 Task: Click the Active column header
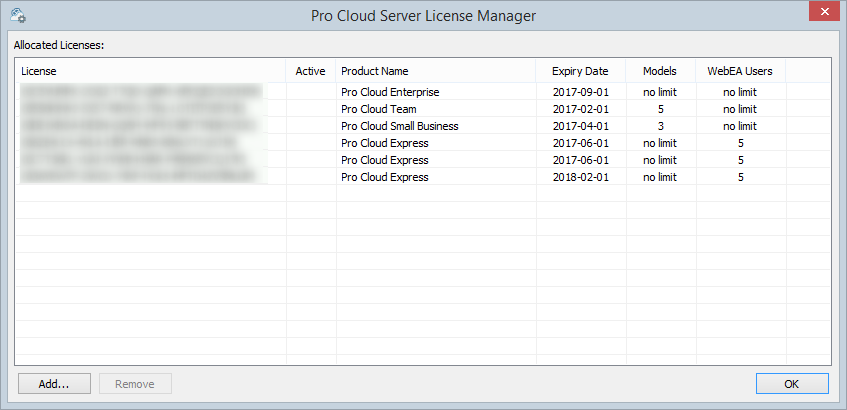310,71
